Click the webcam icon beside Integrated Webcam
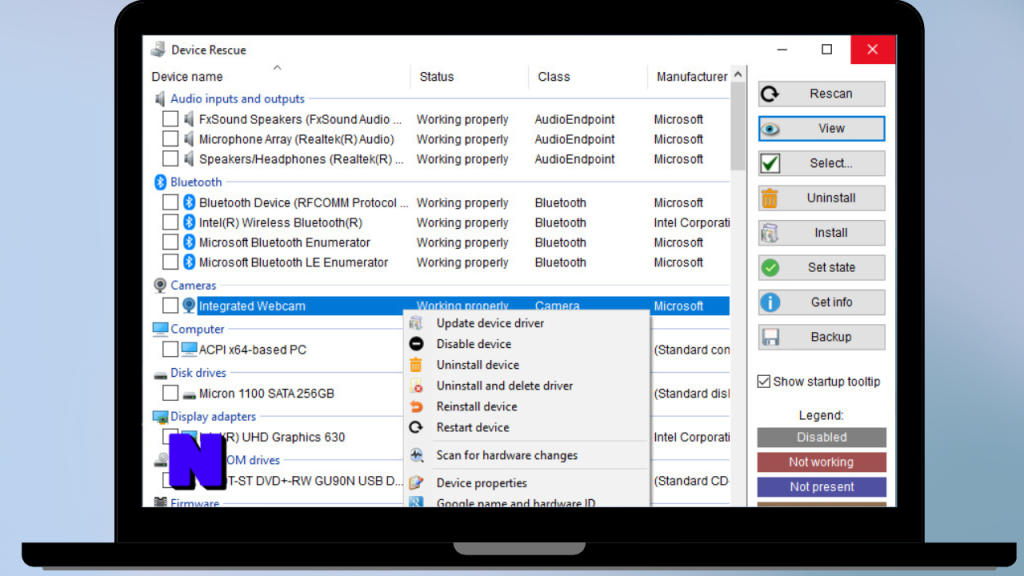Image resolution: width=1024 pixels, height=576 pixels. (x=189, y=306)
